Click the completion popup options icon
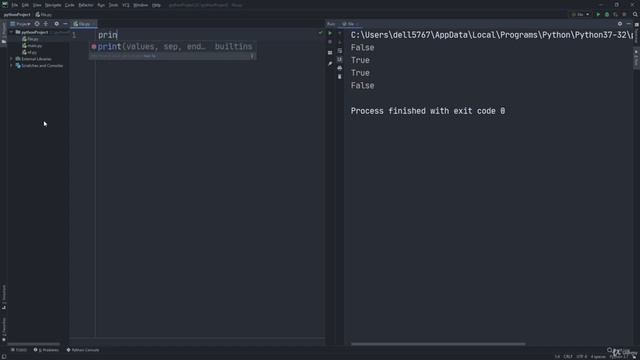Screen dimensions: 640x360 252,56
